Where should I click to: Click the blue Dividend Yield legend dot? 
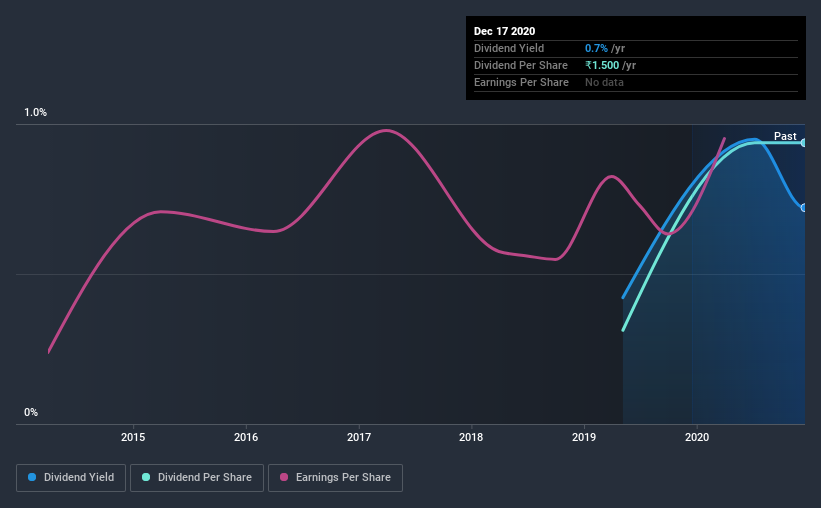pos(32,477)
